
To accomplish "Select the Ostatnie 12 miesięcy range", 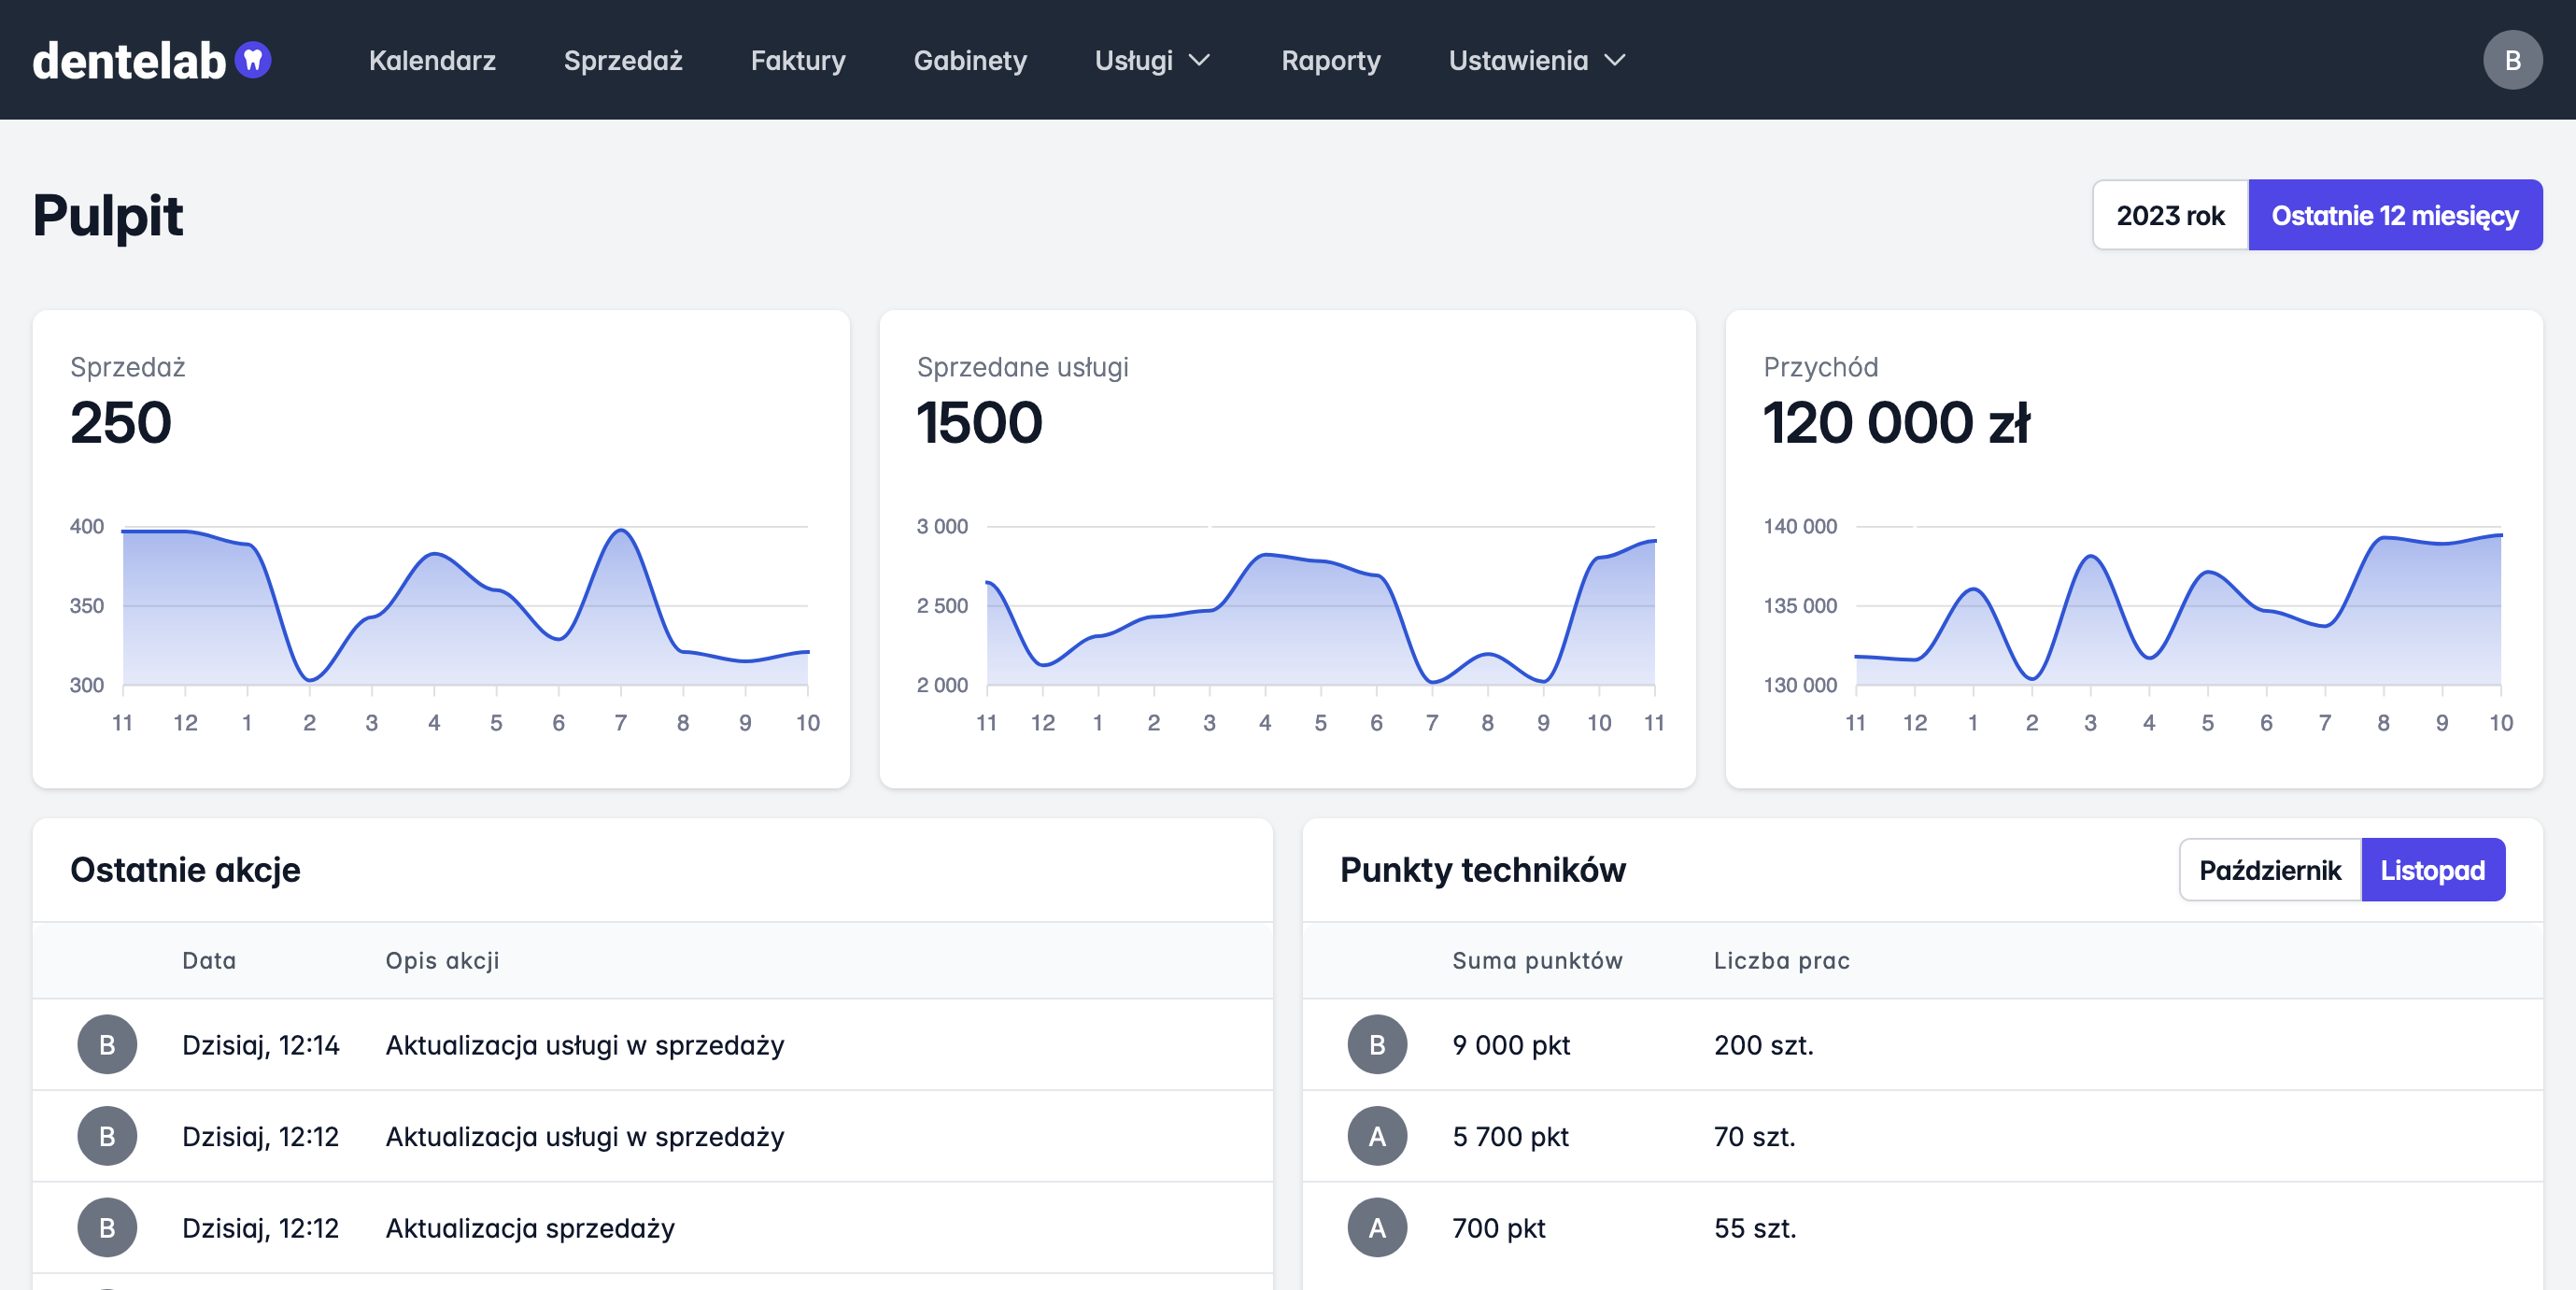I will pos(2395,215).
